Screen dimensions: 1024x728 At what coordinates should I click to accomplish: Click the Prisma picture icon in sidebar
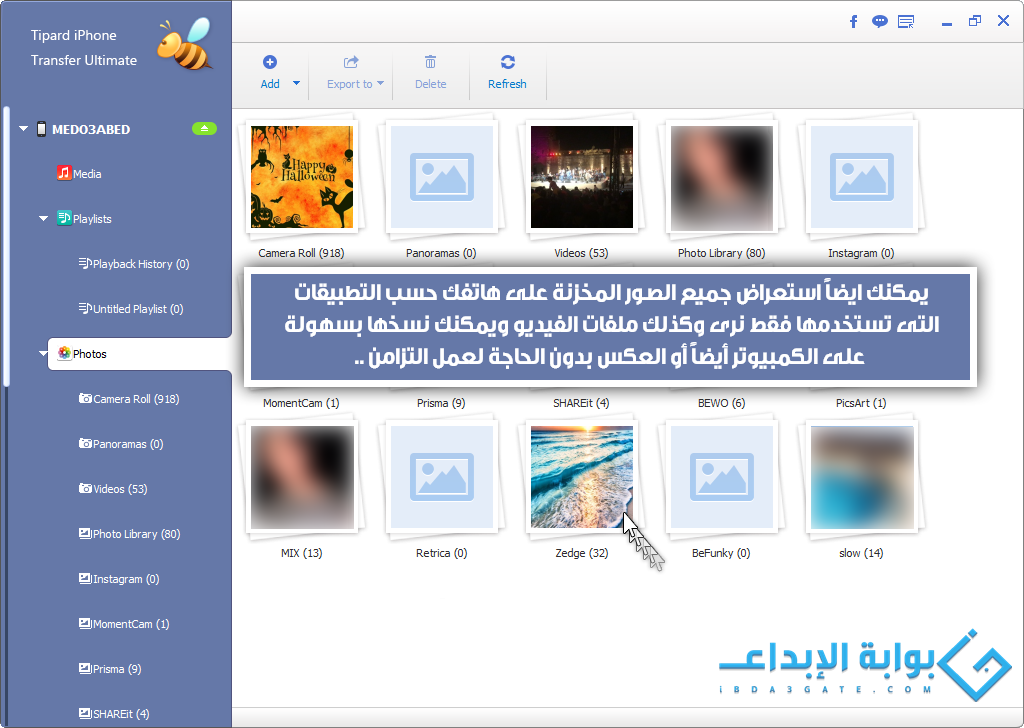pyautogui.click(x=85, y=669)
